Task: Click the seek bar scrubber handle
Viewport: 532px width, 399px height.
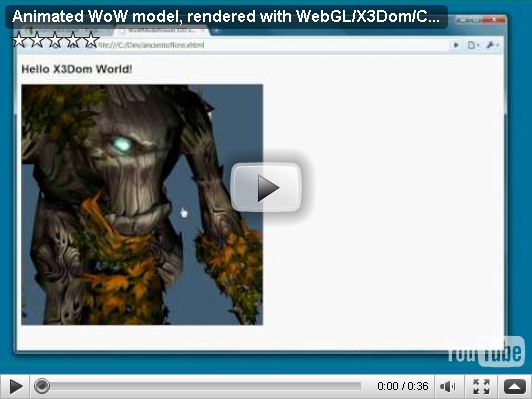Action: click(42, 386)
